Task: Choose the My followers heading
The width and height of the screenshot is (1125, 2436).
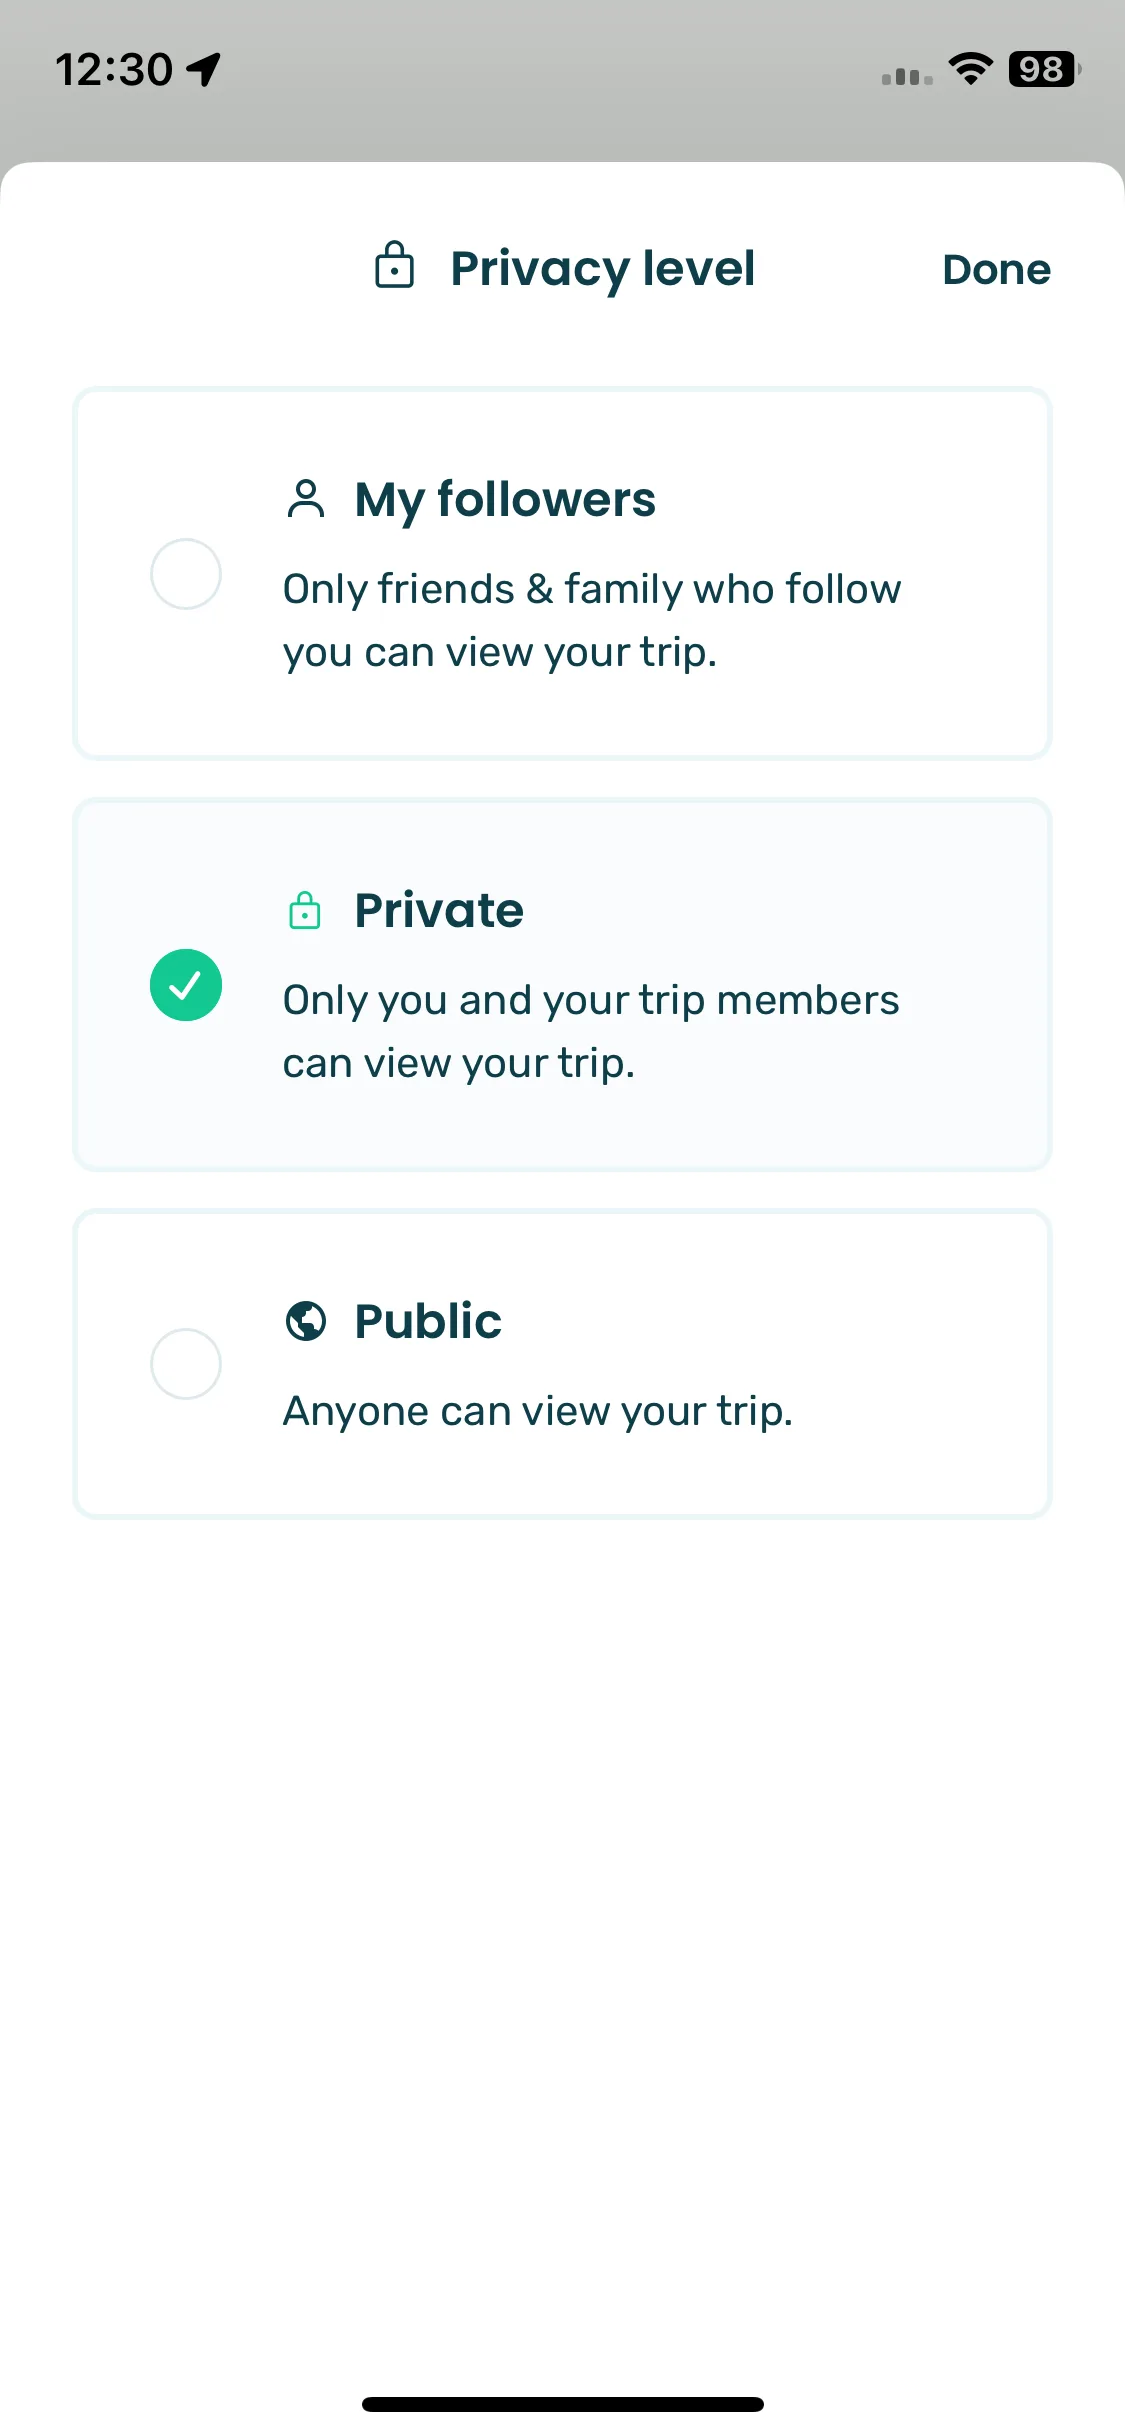Action: [505, 500]
